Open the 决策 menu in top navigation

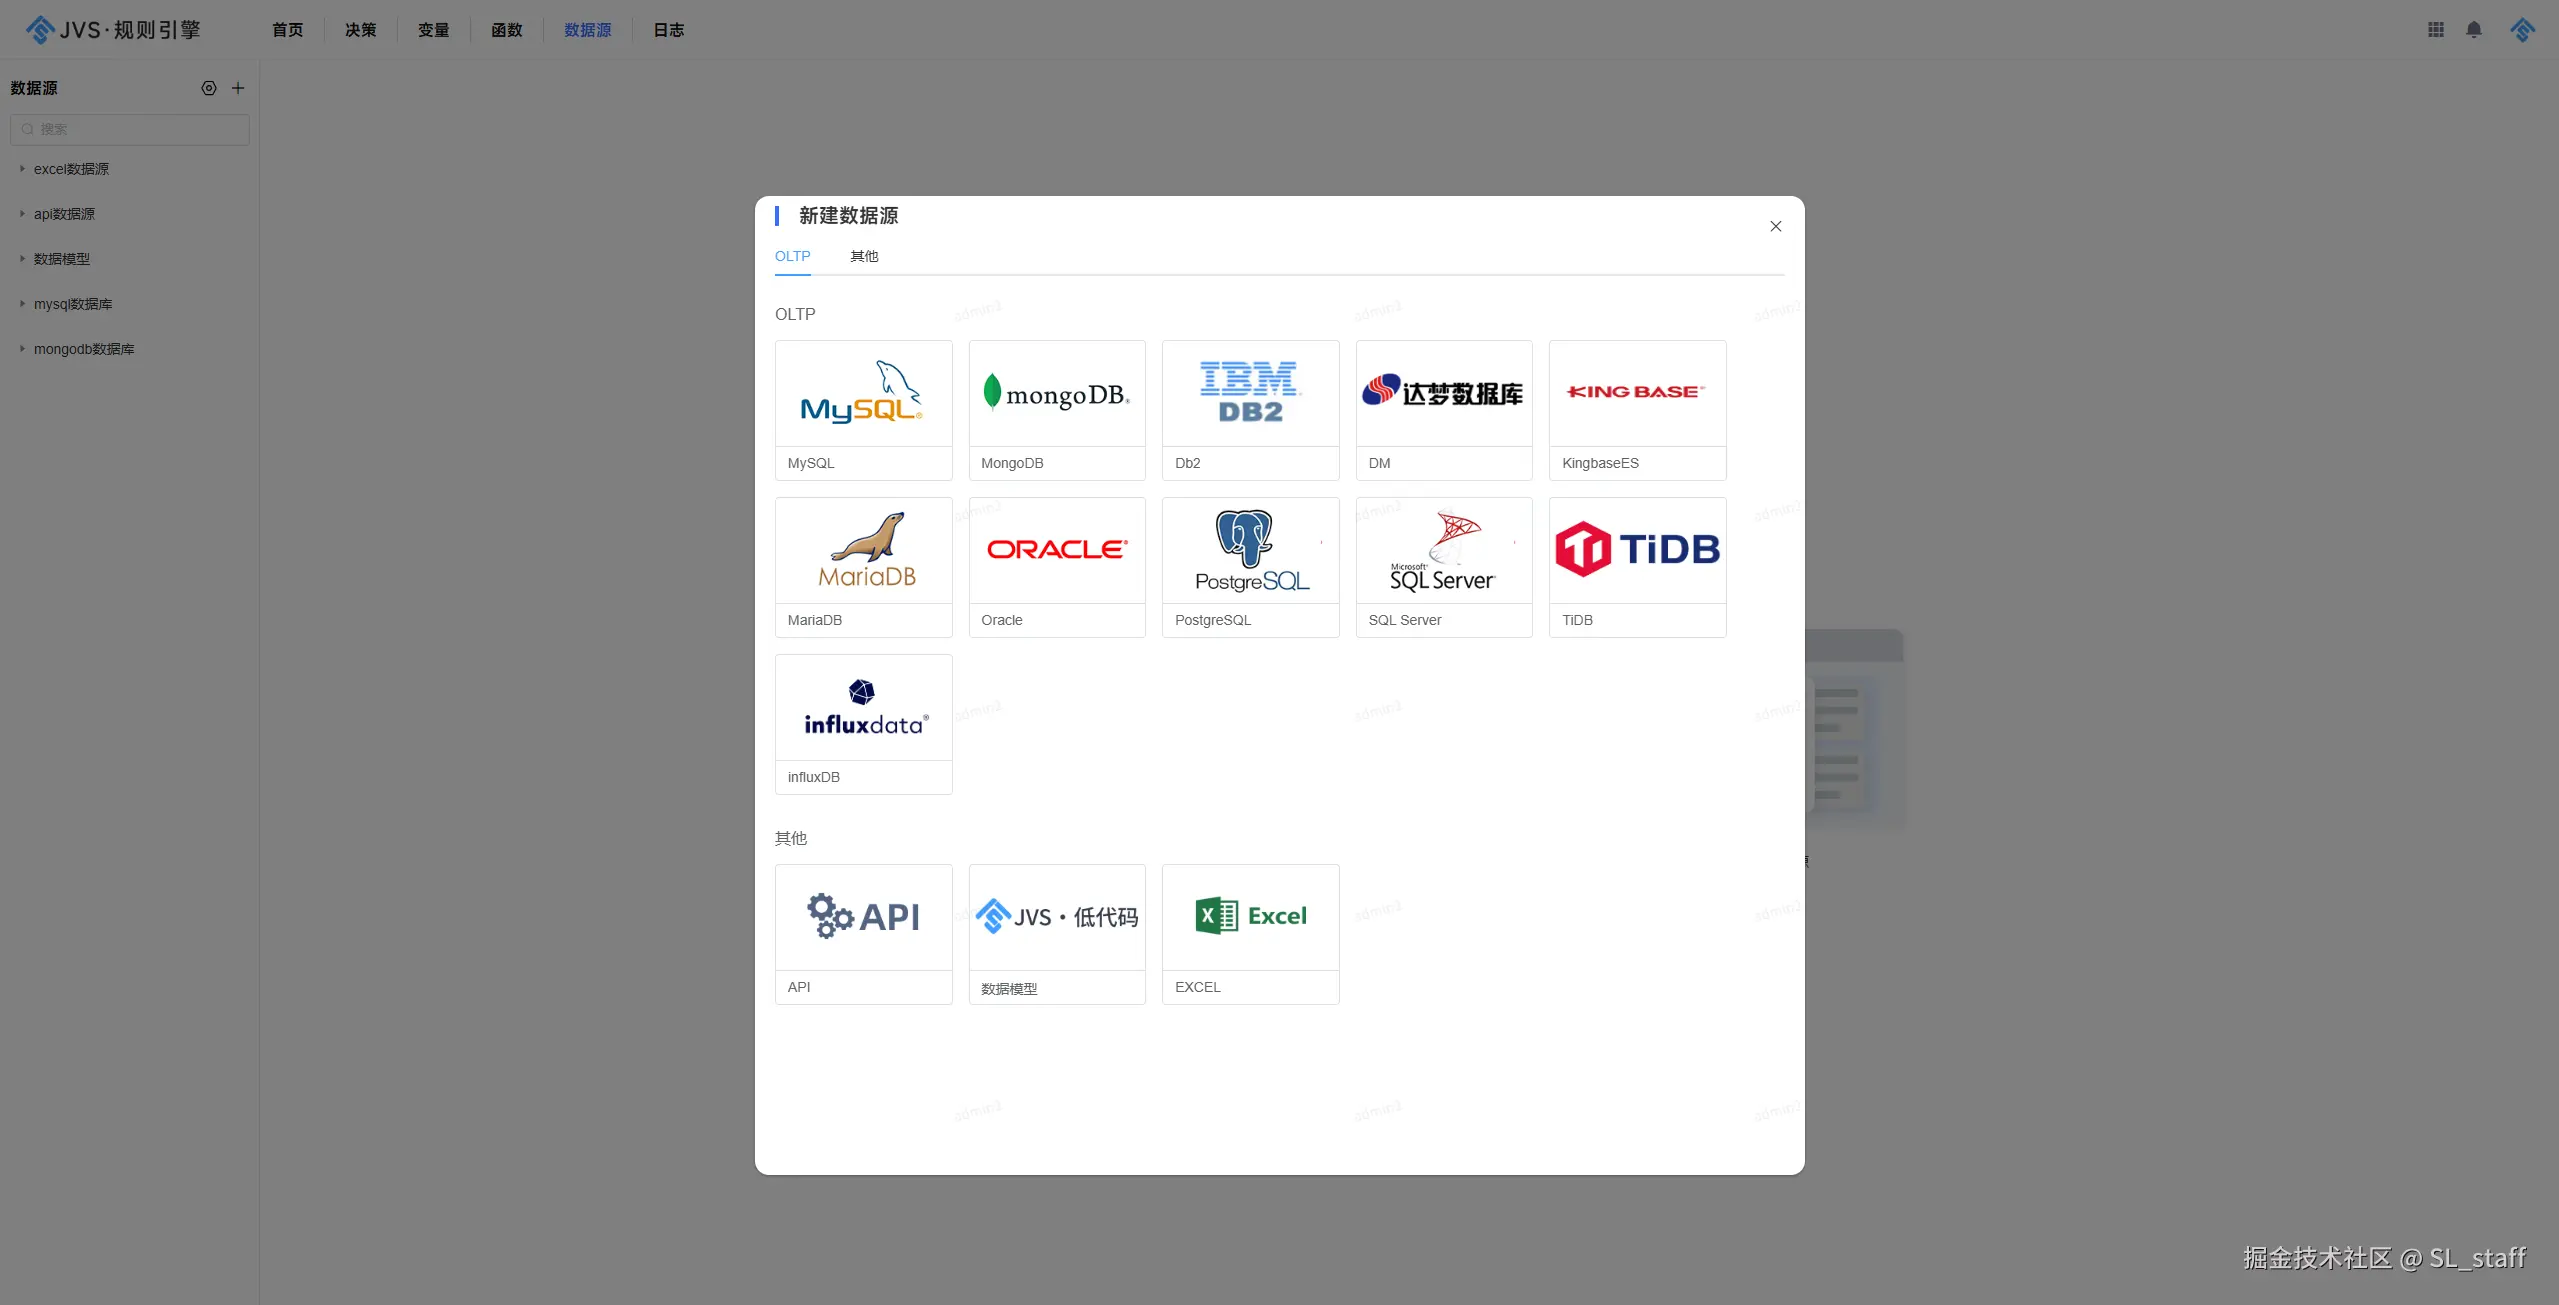(x=360, y=30)
